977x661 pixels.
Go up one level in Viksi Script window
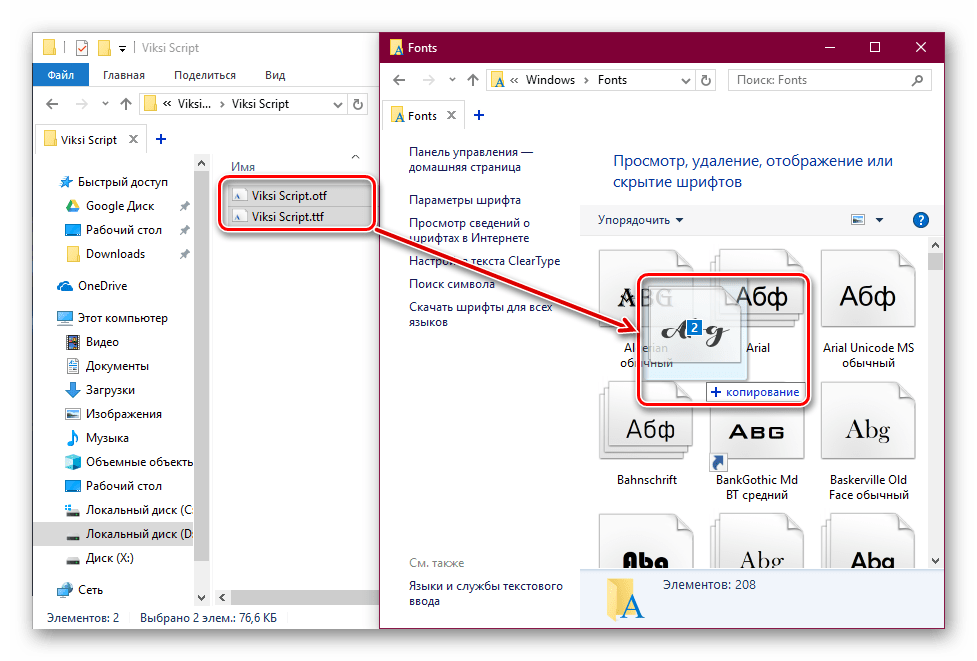tap(126, 104)
